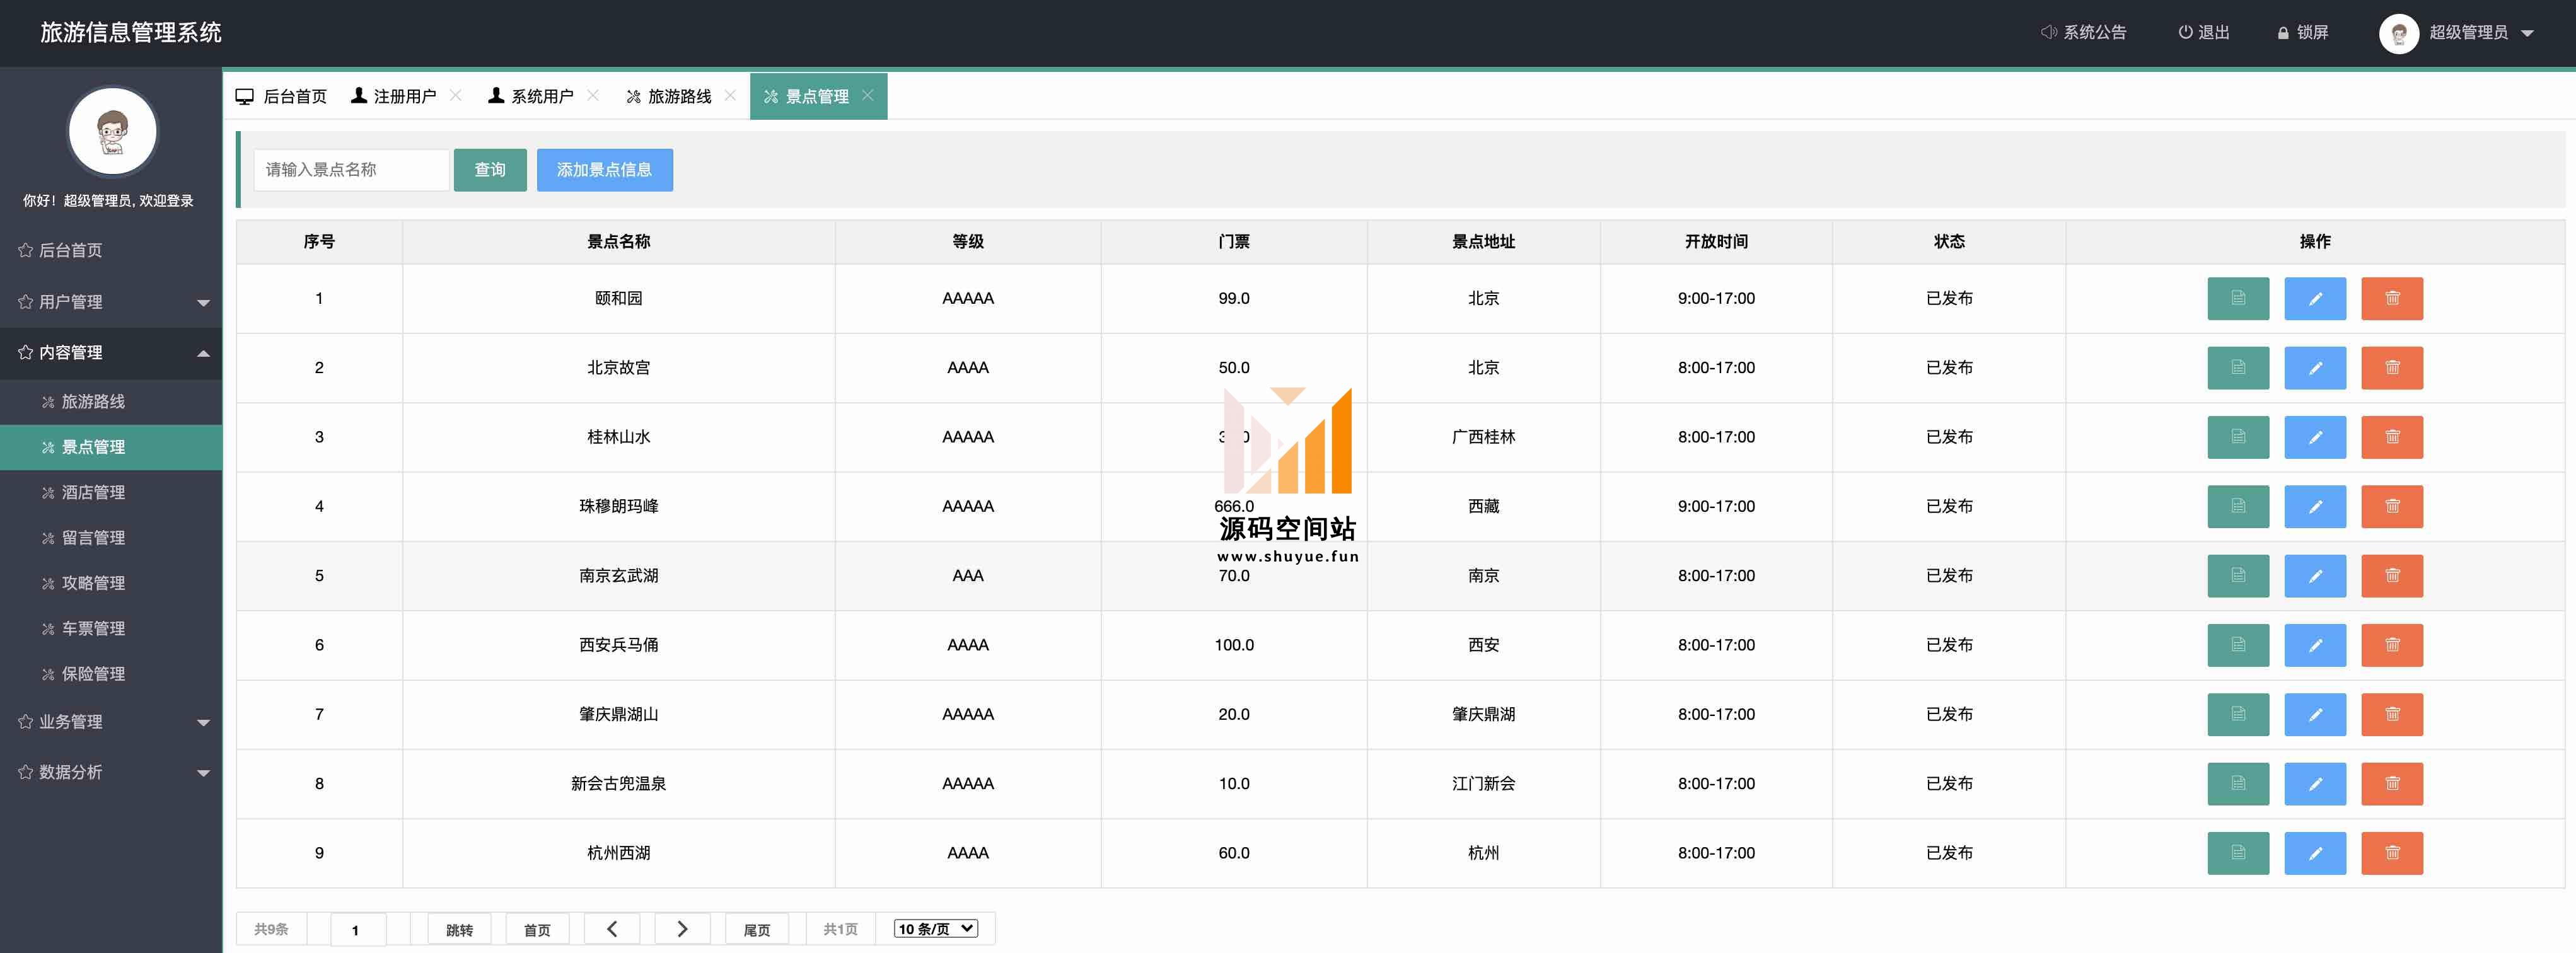
Task: Click the 查询 search button
Action: pyautogui.click(x=490, y=170)
